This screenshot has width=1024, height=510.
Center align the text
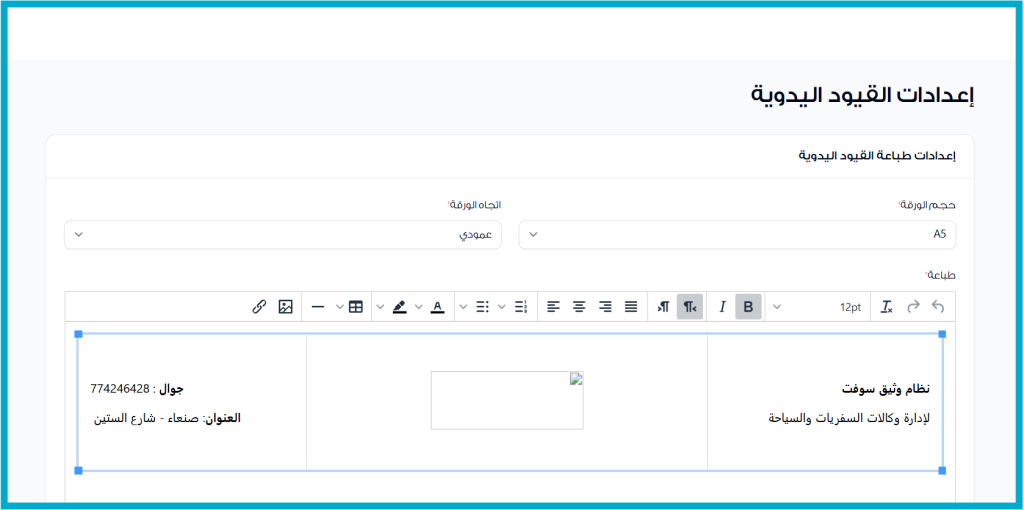pos(579,307)
